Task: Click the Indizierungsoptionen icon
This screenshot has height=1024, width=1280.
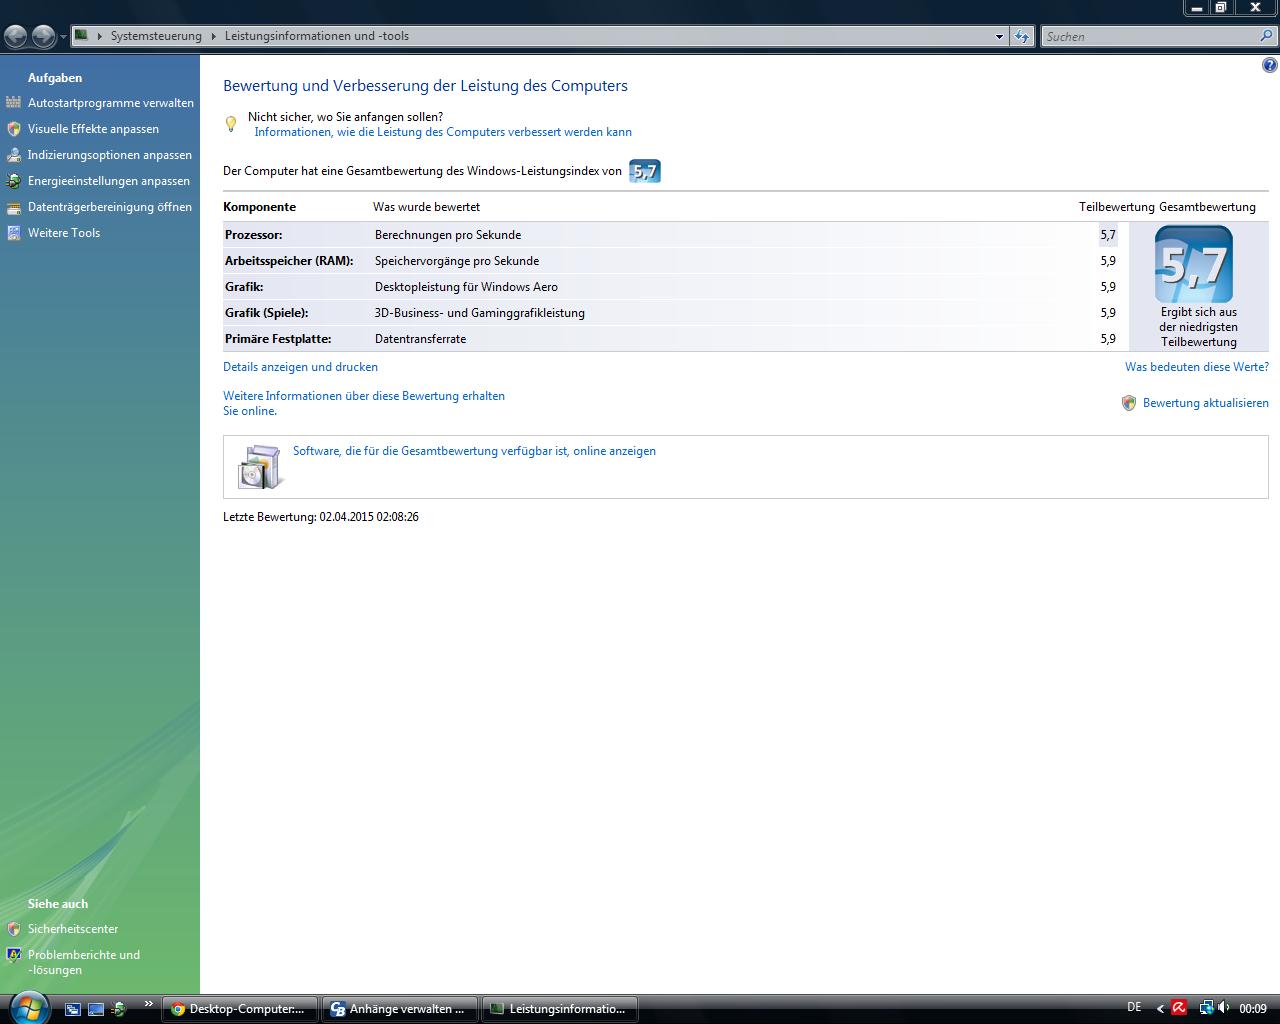Action: point(13,155)
